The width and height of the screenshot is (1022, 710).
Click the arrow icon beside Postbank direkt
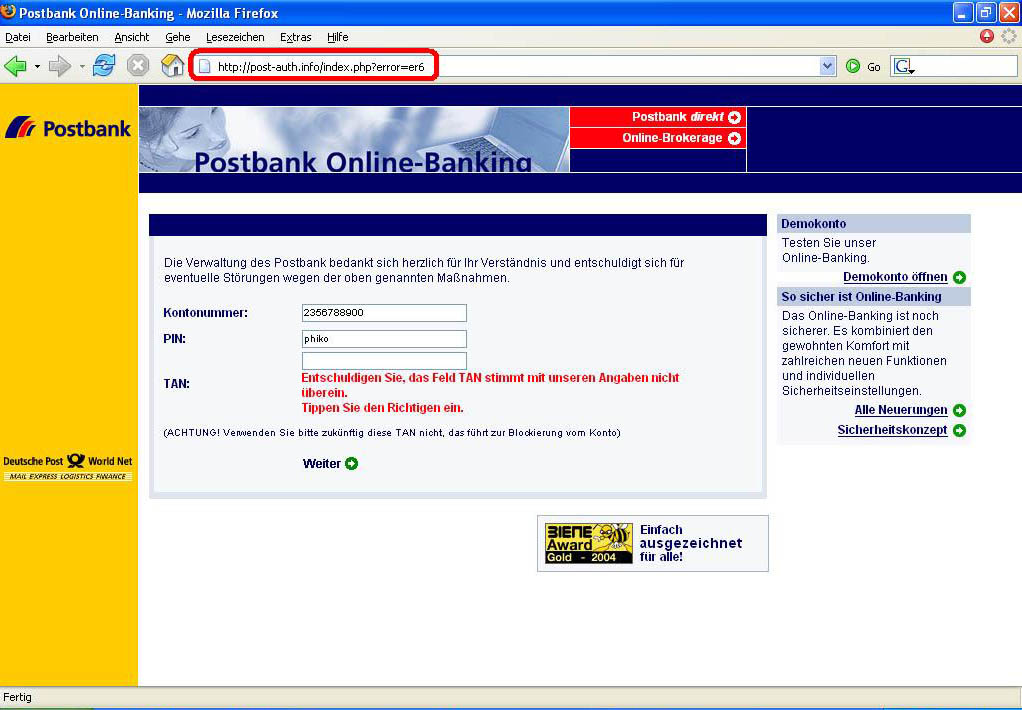click(x=735, y=117)
